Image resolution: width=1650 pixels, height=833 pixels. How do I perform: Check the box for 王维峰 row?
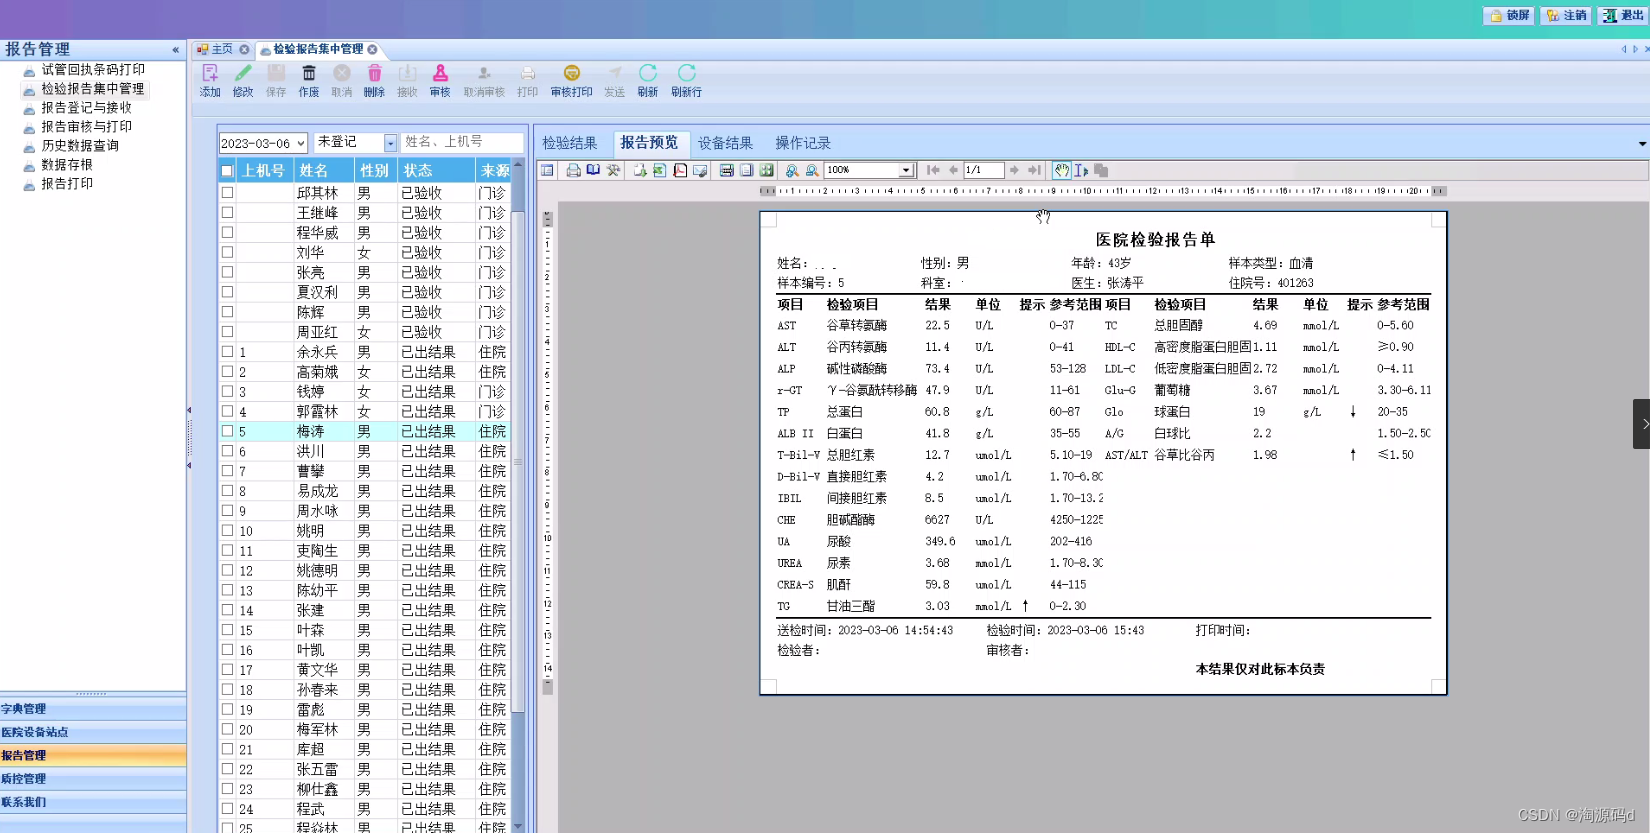click(227, 212)
